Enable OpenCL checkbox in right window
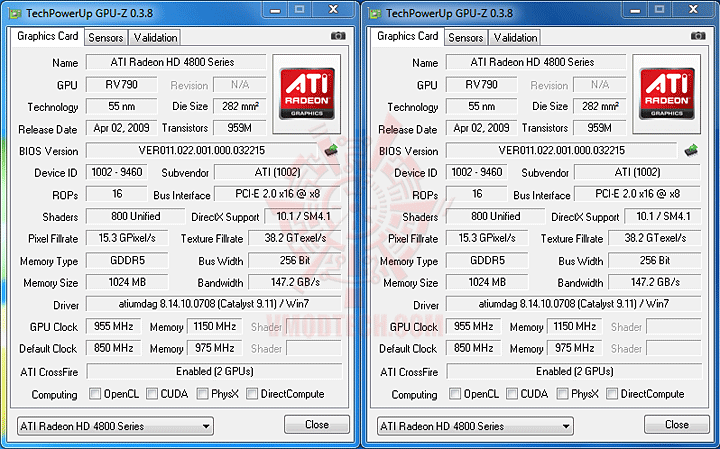The image size is (720, 449). 455,393
